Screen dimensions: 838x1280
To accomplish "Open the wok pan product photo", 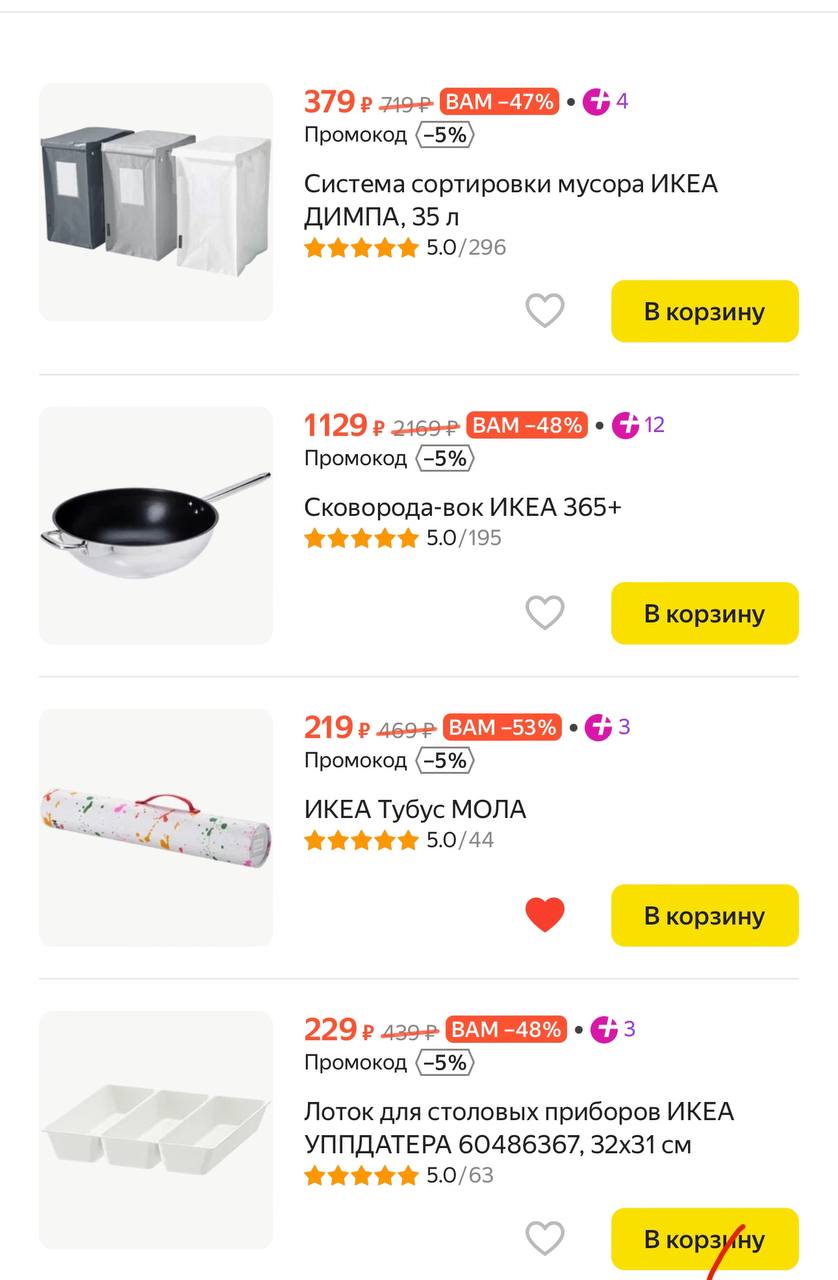I will point(155,525).
